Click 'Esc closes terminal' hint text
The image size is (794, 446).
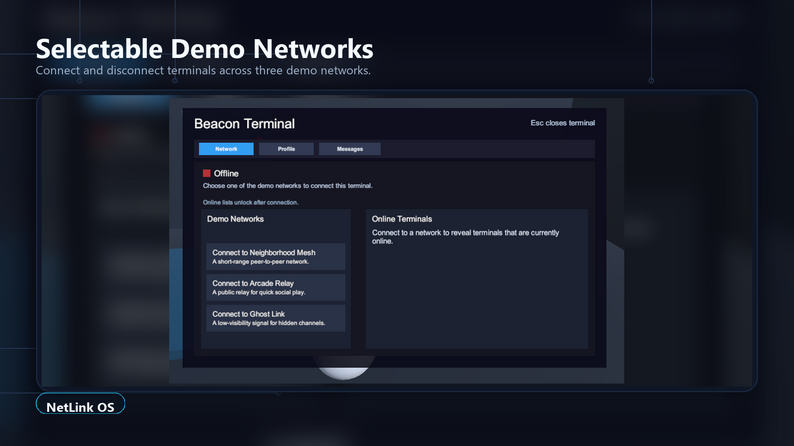click(563, 123)
